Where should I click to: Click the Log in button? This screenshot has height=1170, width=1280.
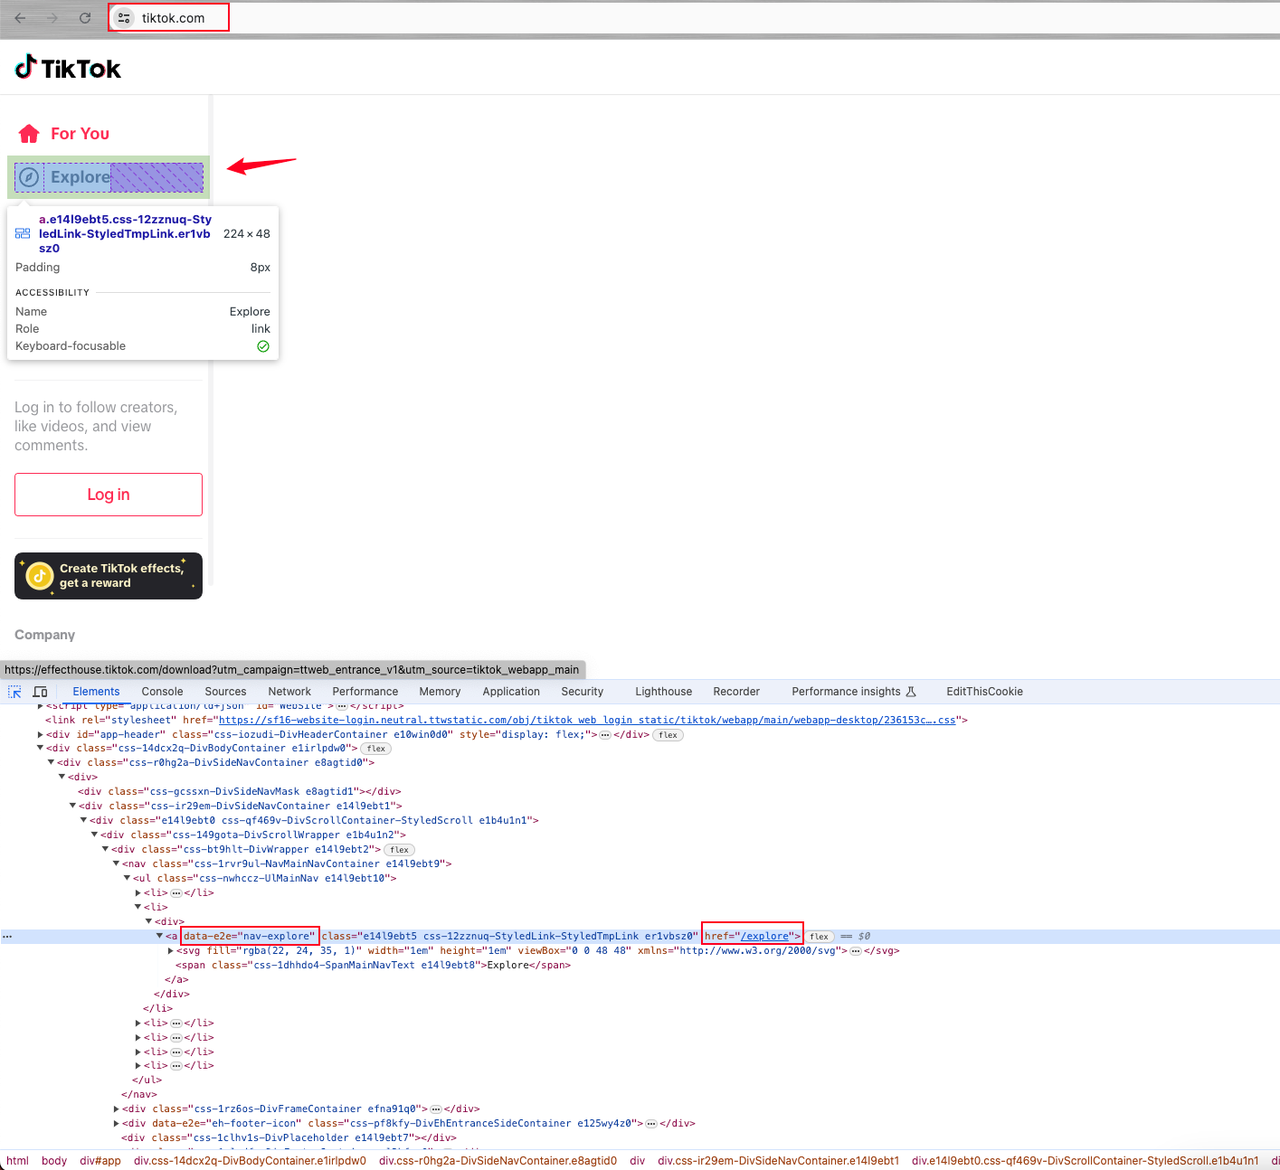108,495
